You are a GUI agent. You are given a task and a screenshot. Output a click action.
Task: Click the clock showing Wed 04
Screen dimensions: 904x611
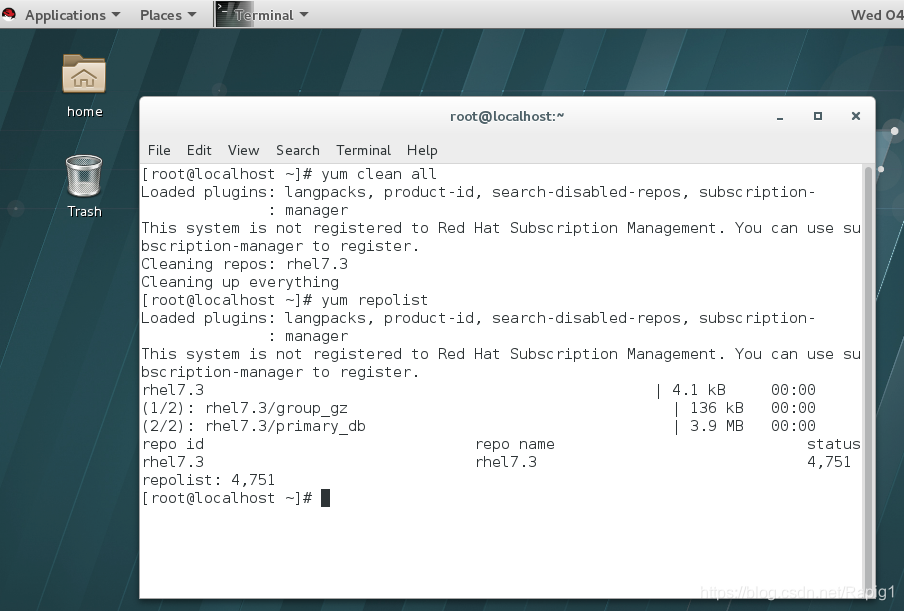877,15
